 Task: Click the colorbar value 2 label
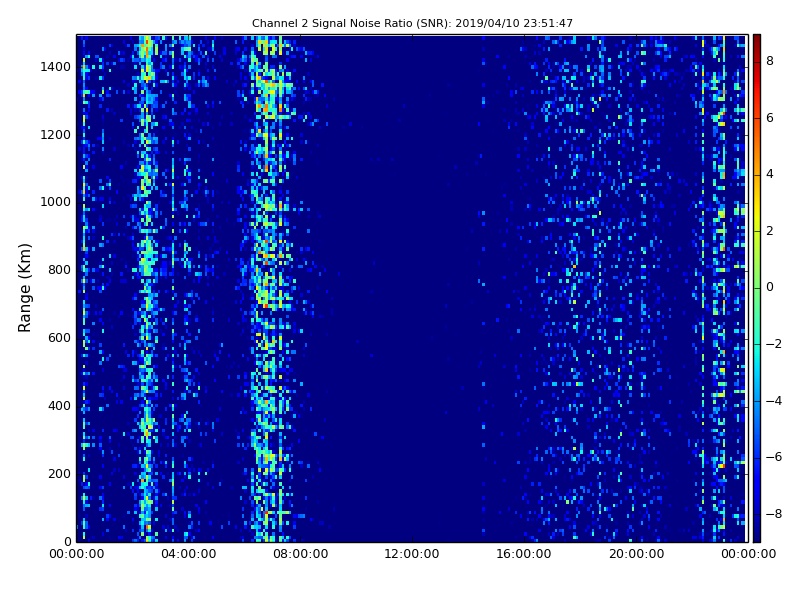point(770,231)
